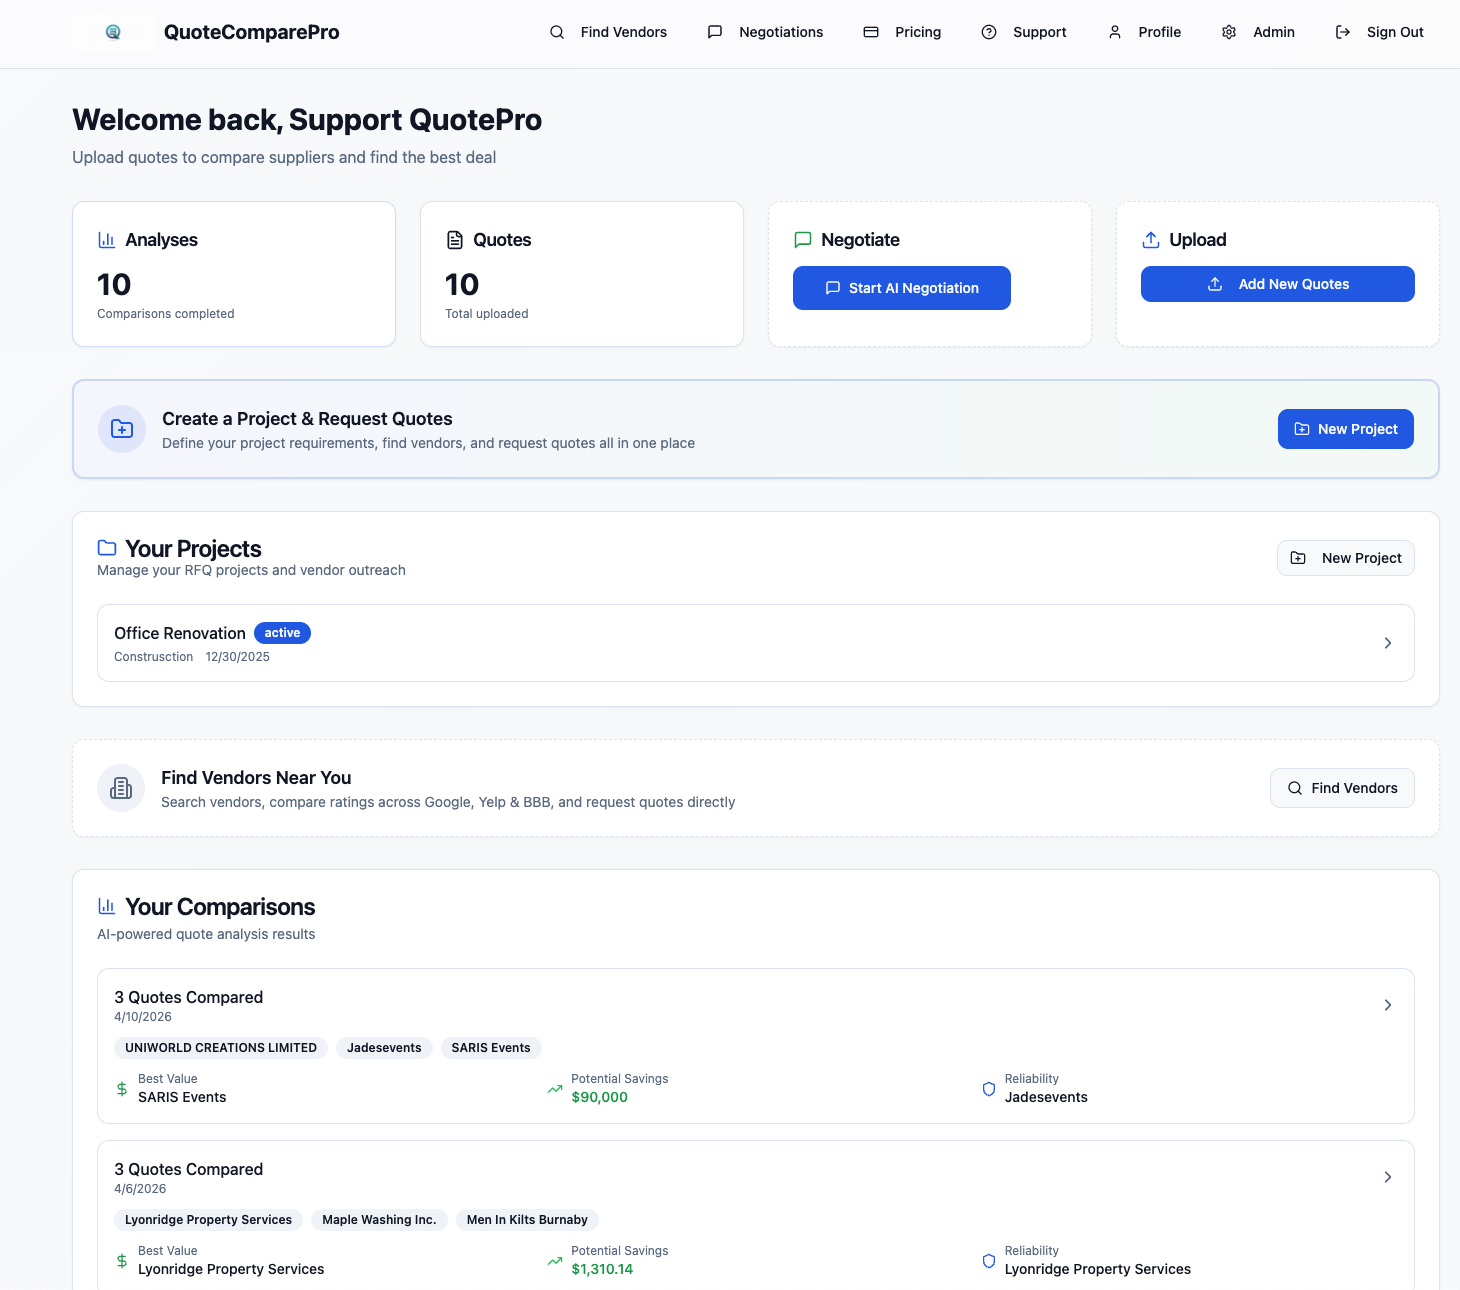The image size is (1460, 1290).
Task: Click the chat icon inside Start AI Negotiation button
Action: 833,288
